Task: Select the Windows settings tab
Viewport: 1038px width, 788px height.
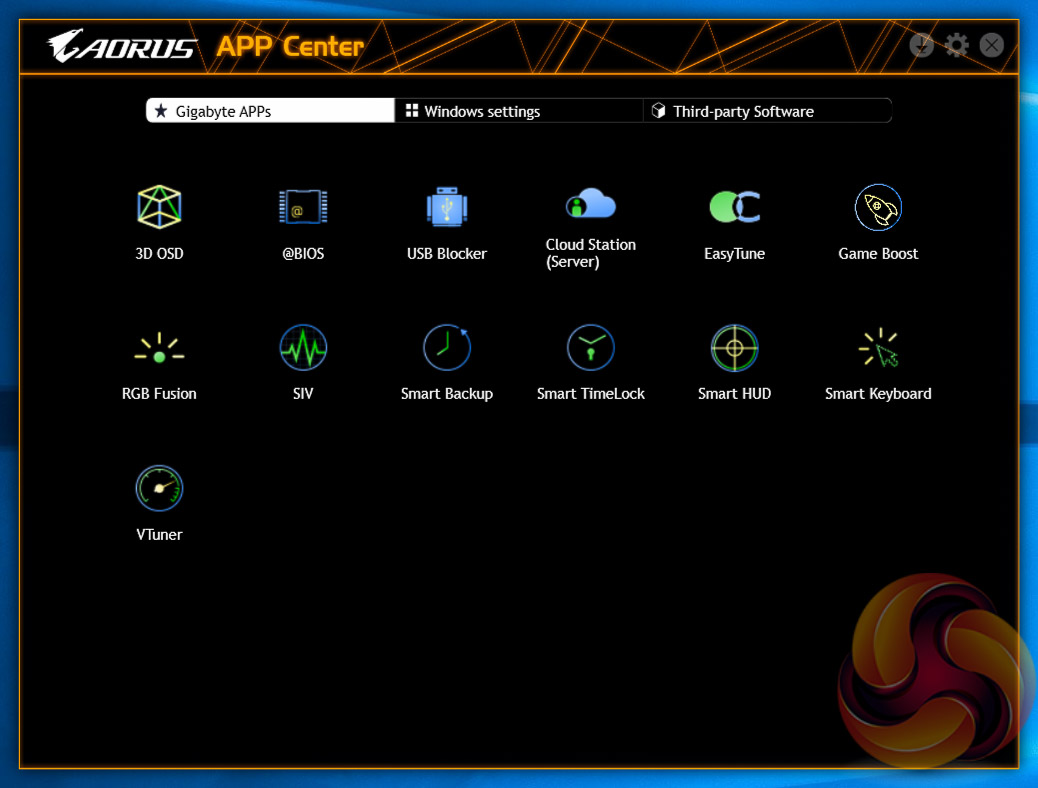Action: (x=518, y=111)
